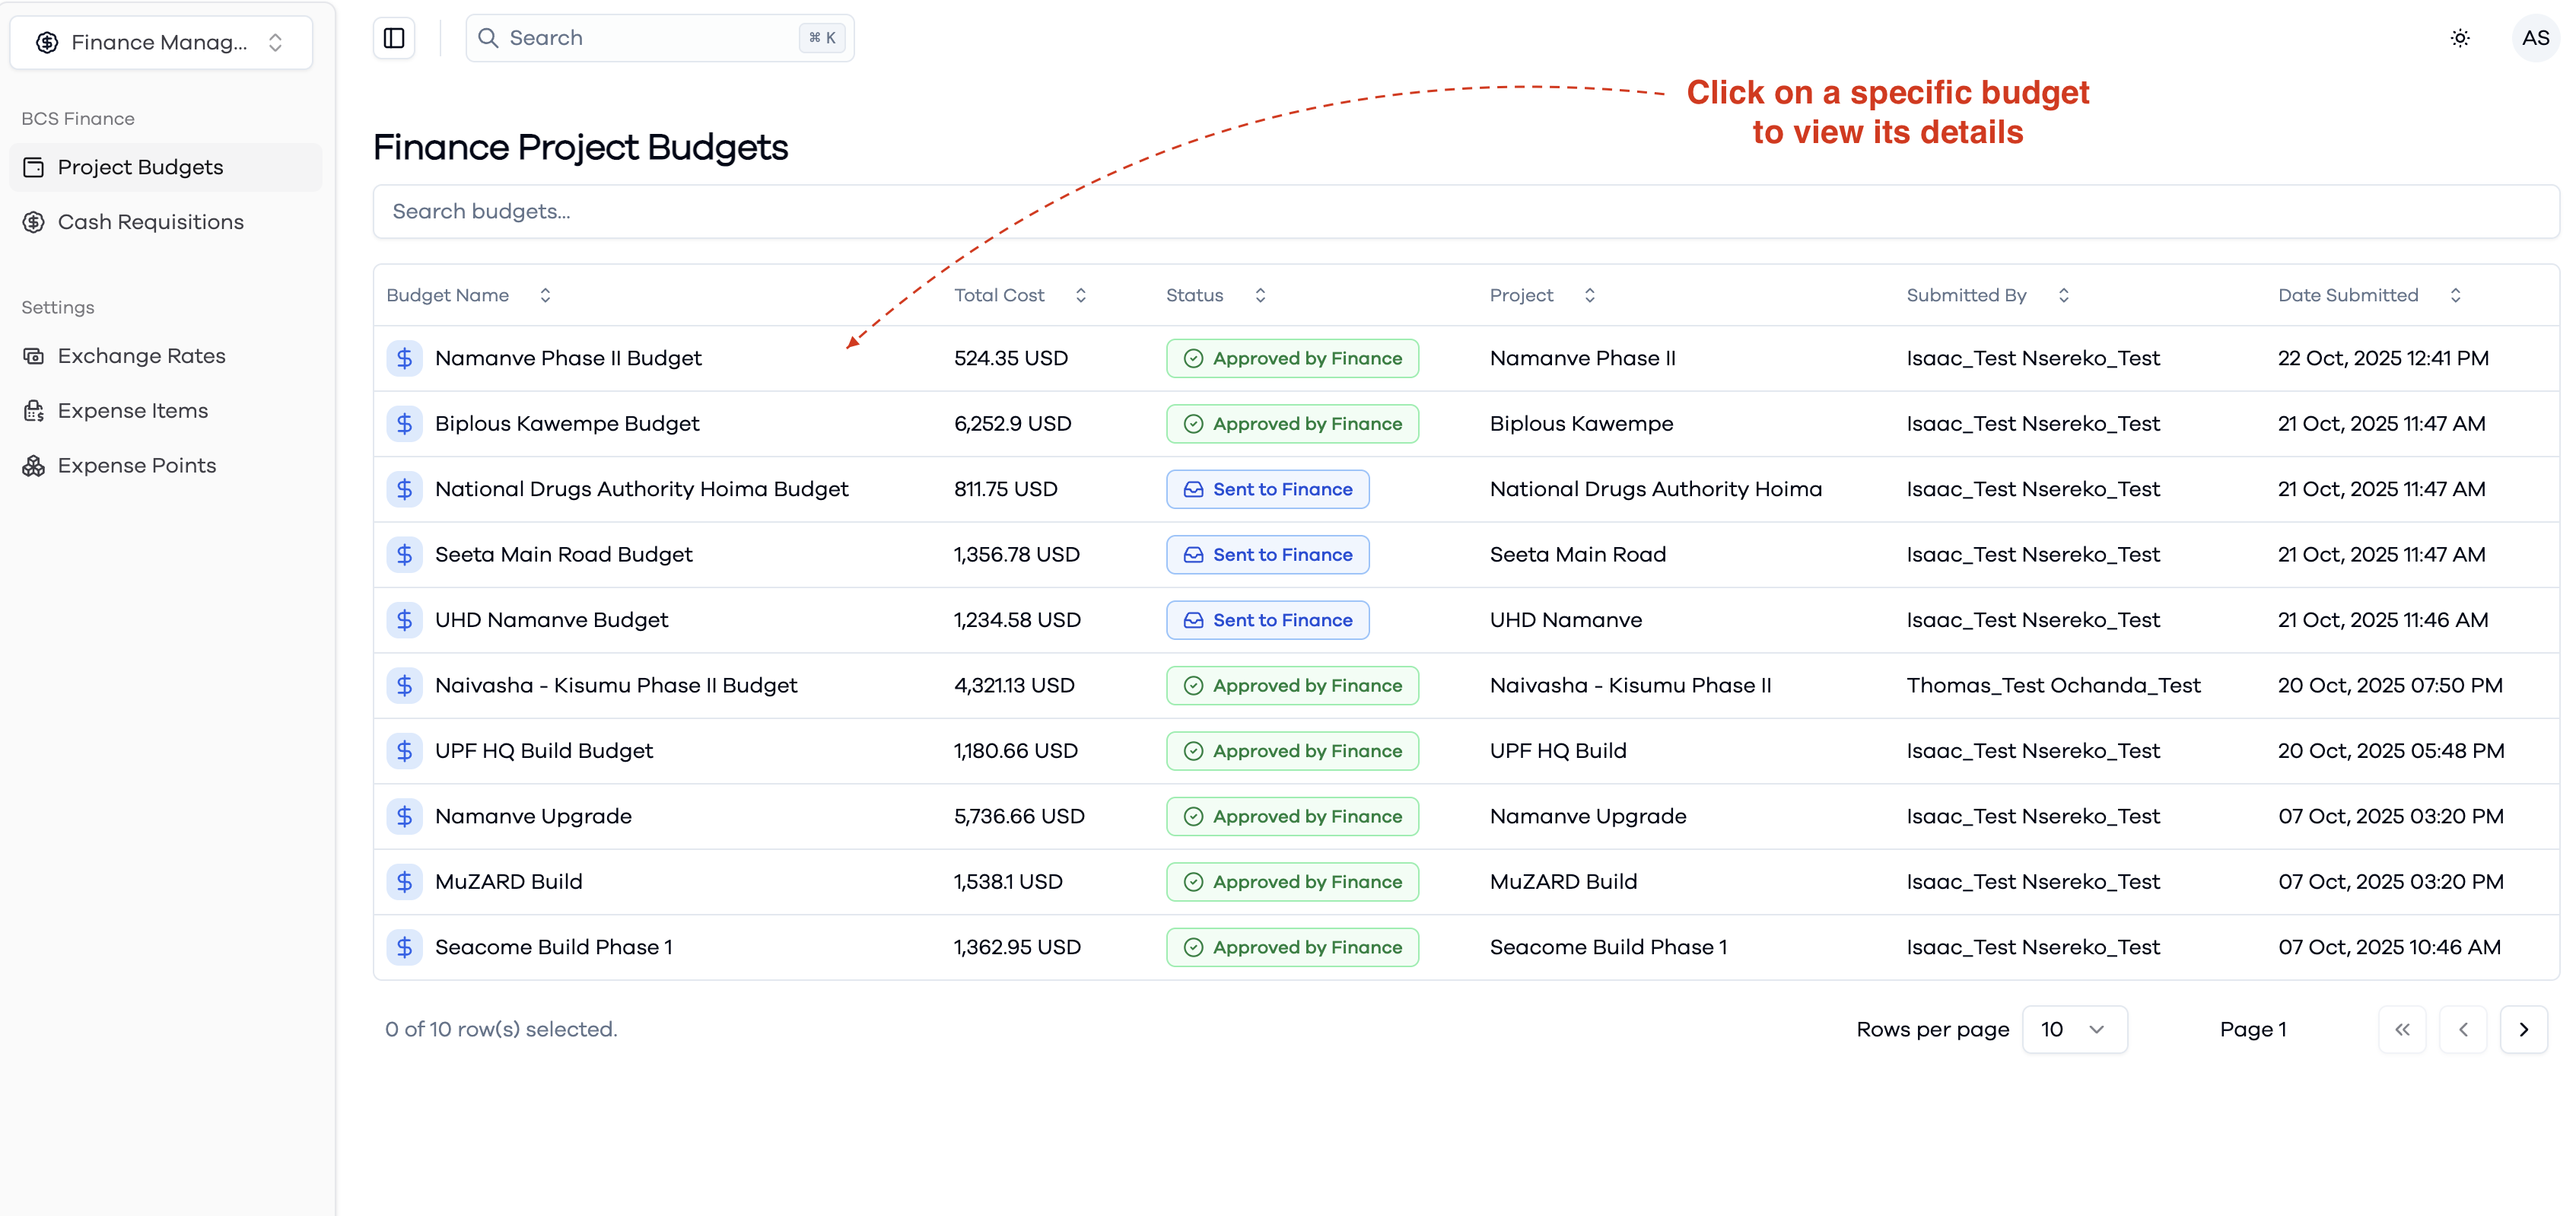Click the dollar icon for UHD Namanve Budget
This screenshot has width=2576, height=1216.
tap(404, 620)
